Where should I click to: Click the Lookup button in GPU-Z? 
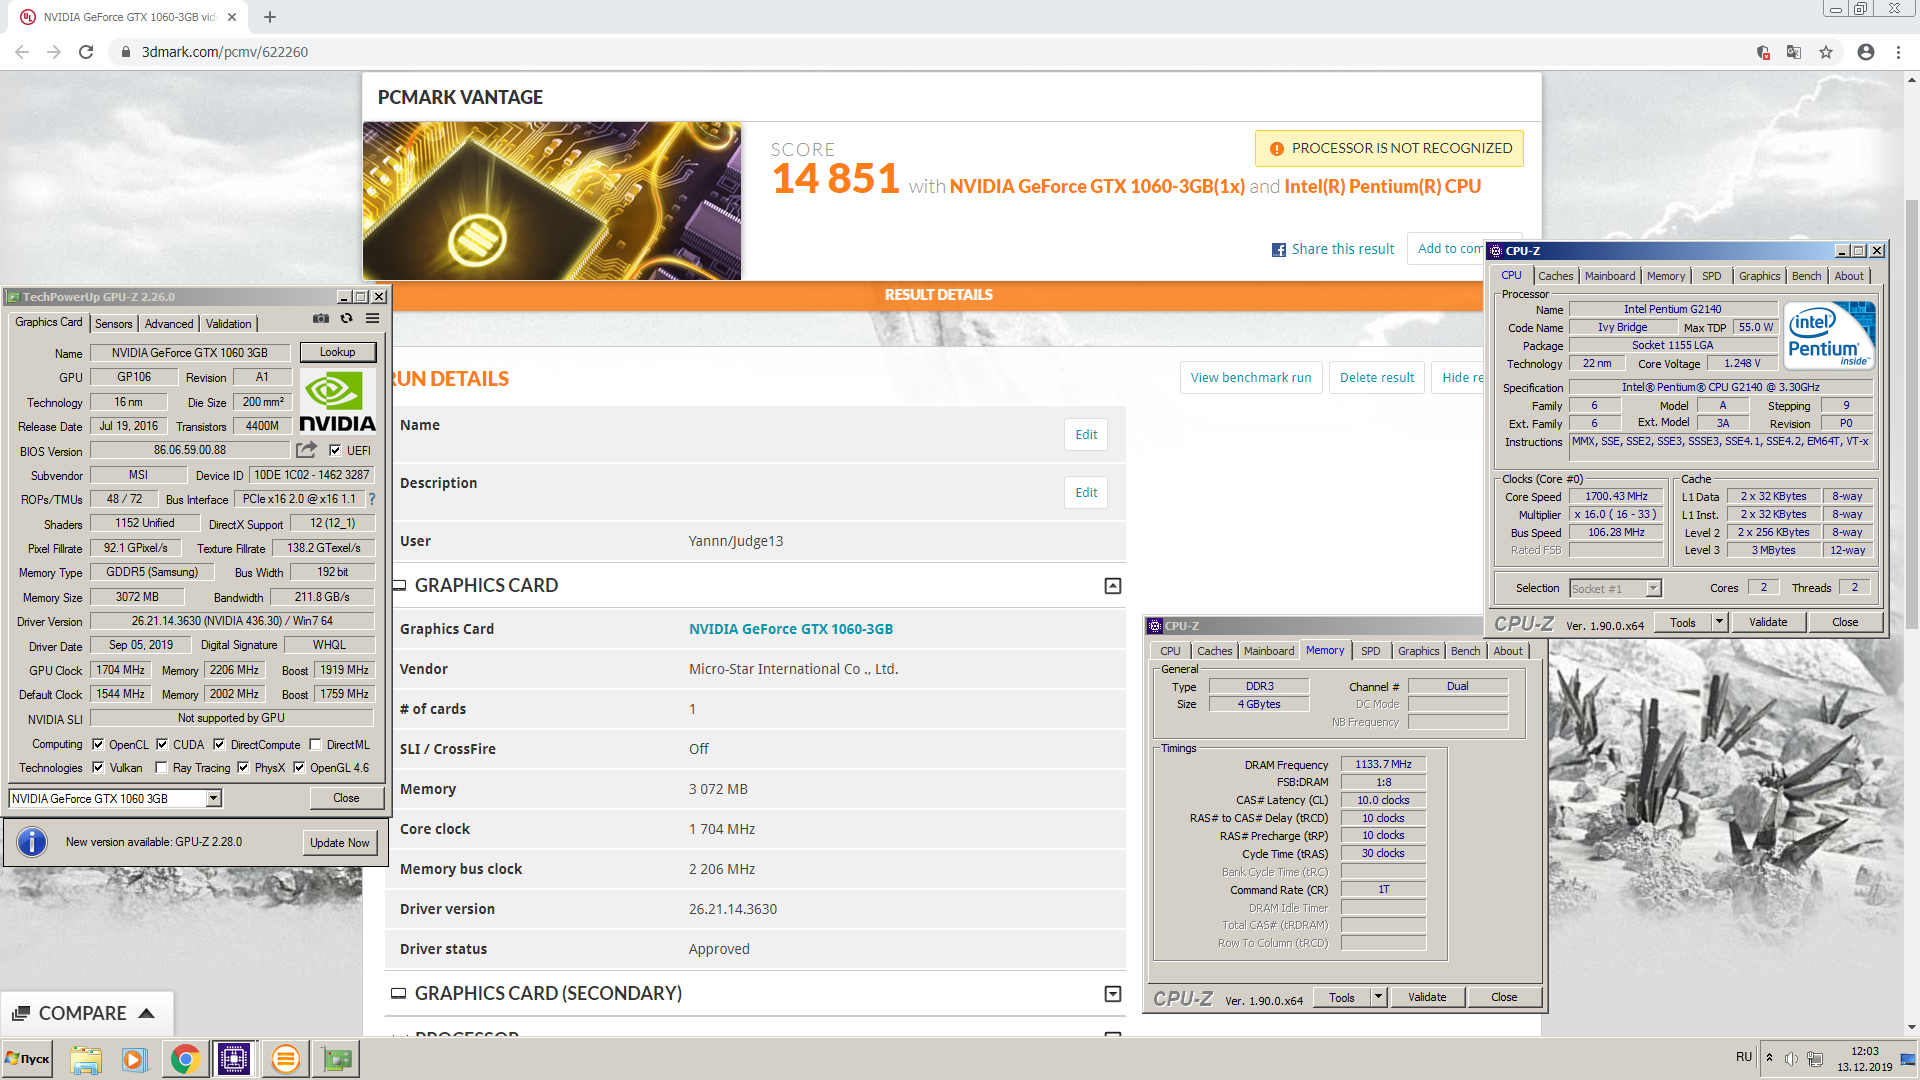tap(338, 352)
